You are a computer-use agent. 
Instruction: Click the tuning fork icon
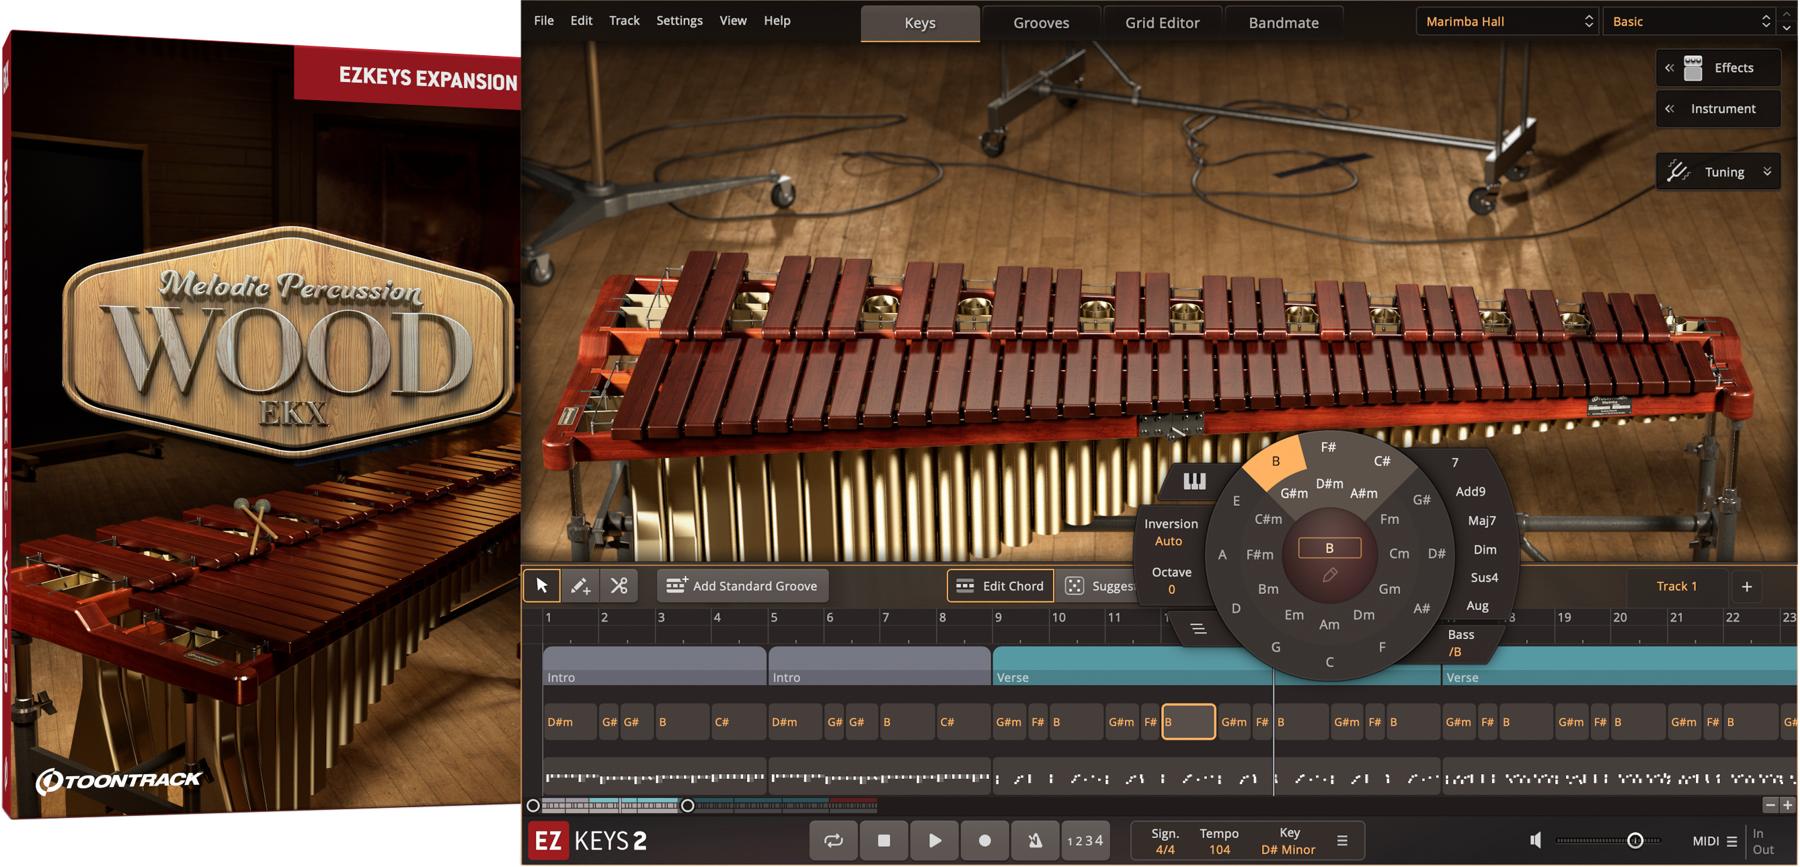pyautogui.click(x=1678, y=172)
